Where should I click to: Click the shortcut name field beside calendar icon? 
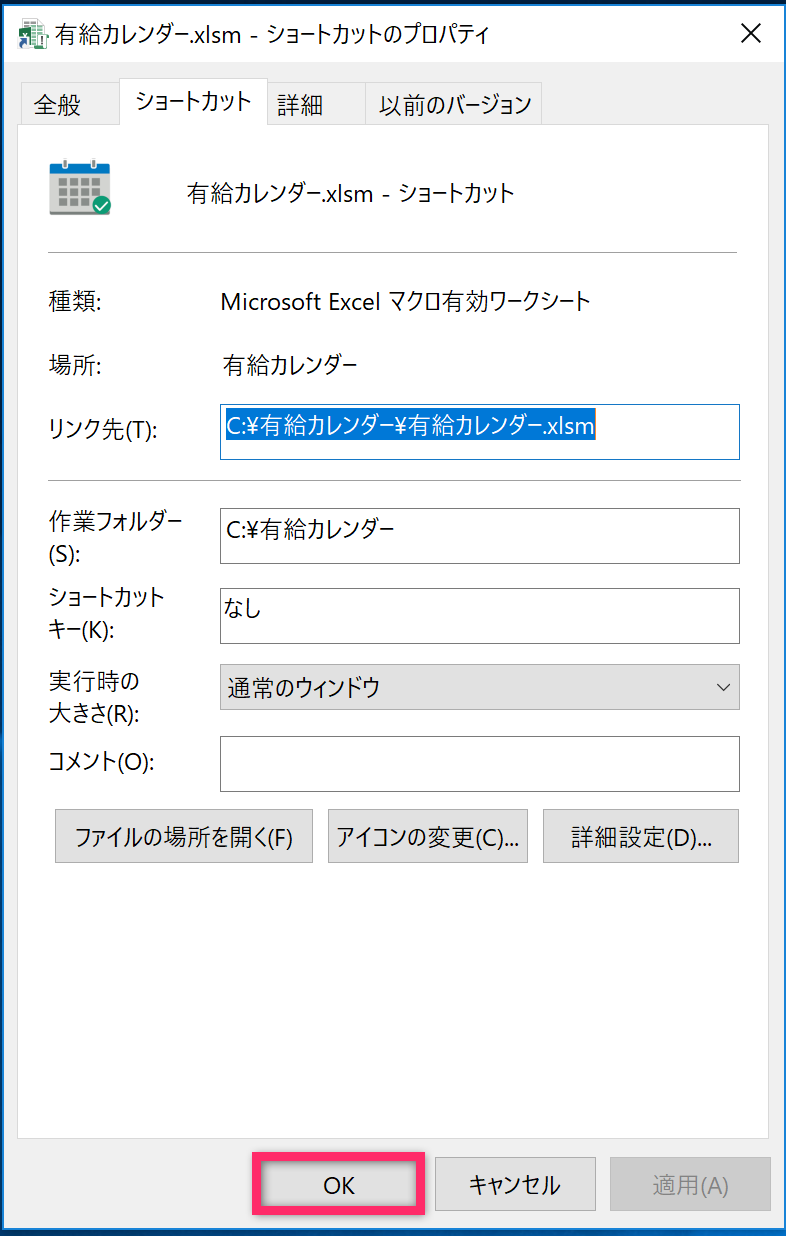(x=350, y=194)
